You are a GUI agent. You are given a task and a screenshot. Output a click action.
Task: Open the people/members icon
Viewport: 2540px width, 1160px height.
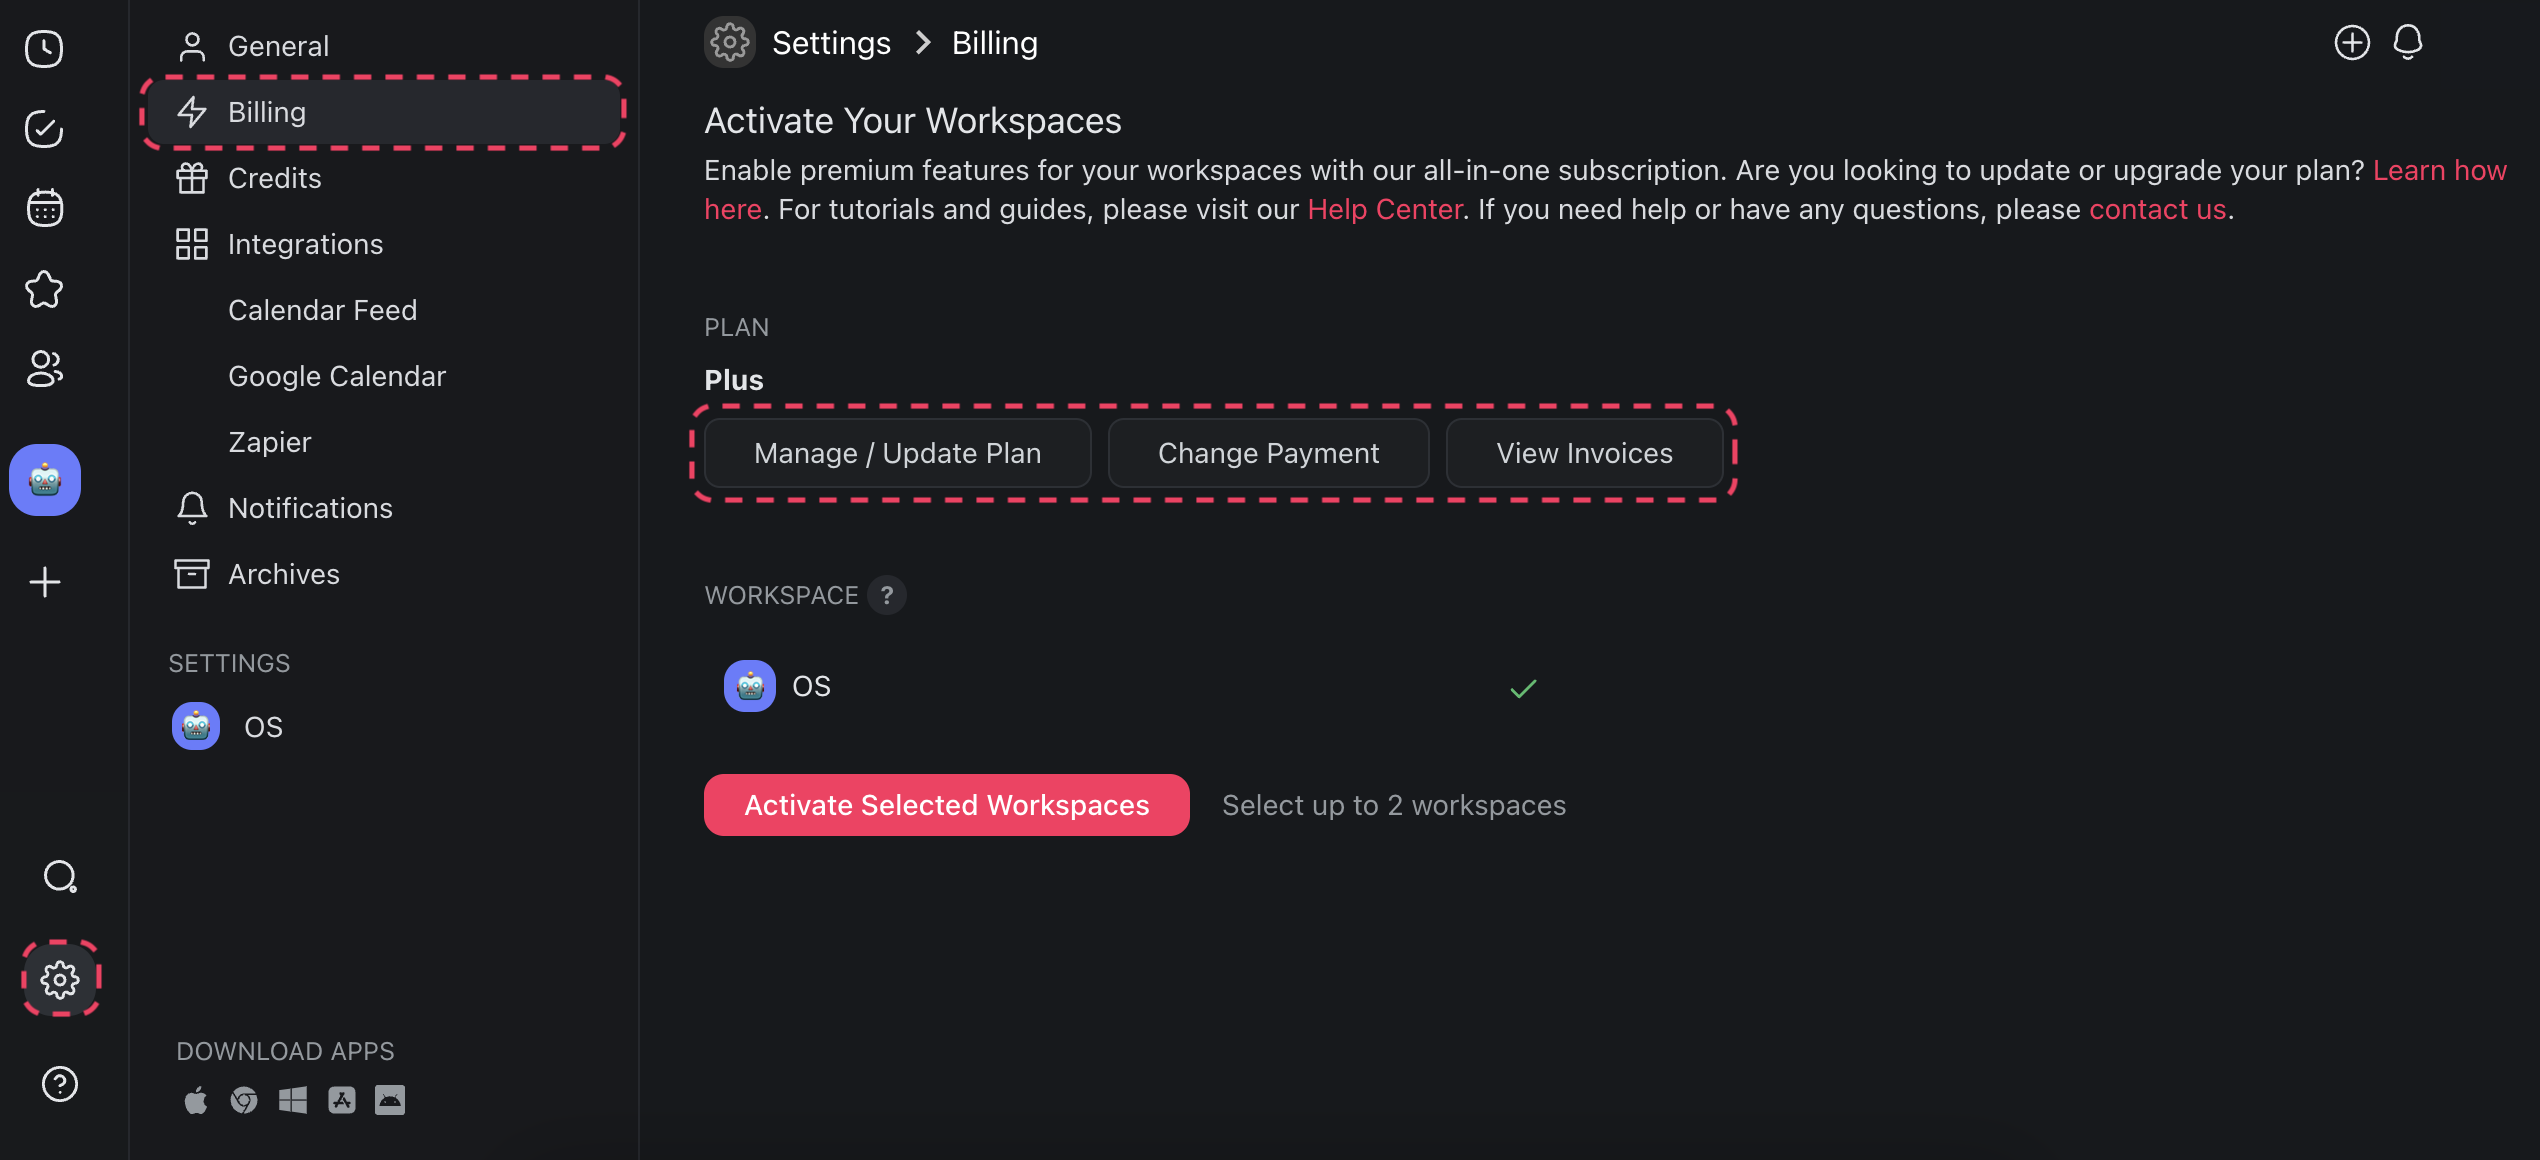44,369
